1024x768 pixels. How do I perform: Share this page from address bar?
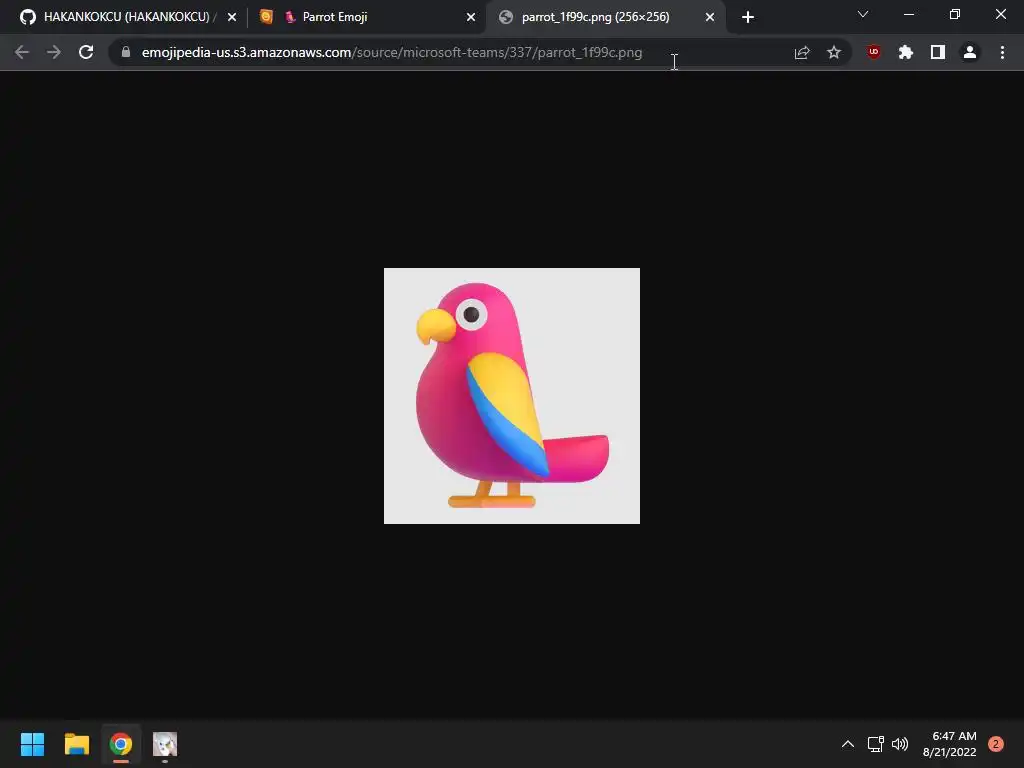click(x=802, y=52)
